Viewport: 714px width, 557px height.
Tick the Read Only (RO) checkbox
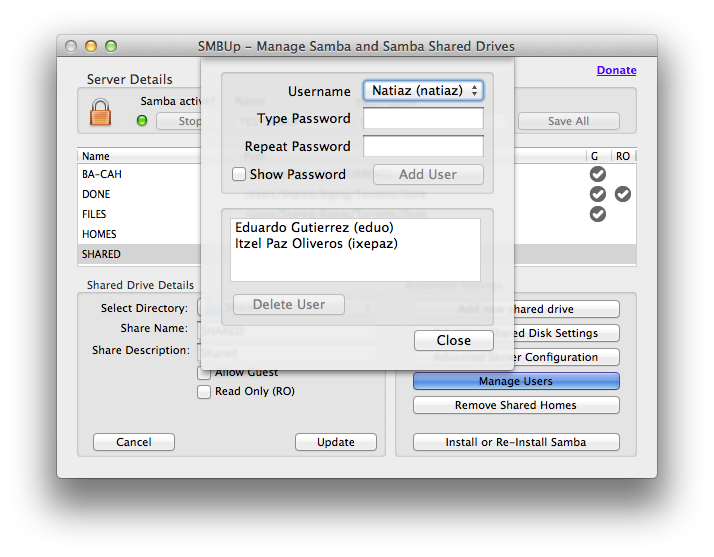click(204, 392)
